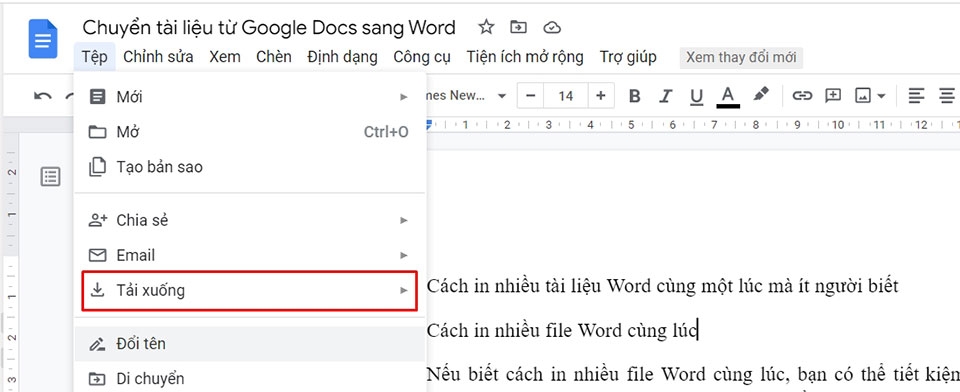
Task: Align text to the left
Action: [916, 96]
